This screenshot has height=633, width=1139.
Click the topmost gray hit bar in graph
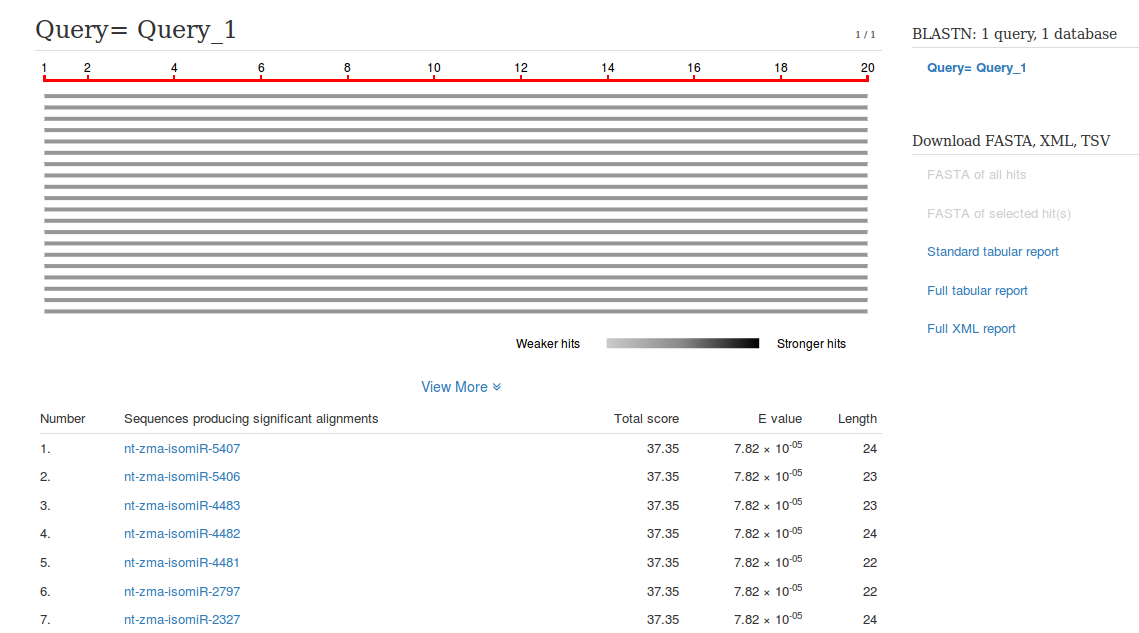455,96
